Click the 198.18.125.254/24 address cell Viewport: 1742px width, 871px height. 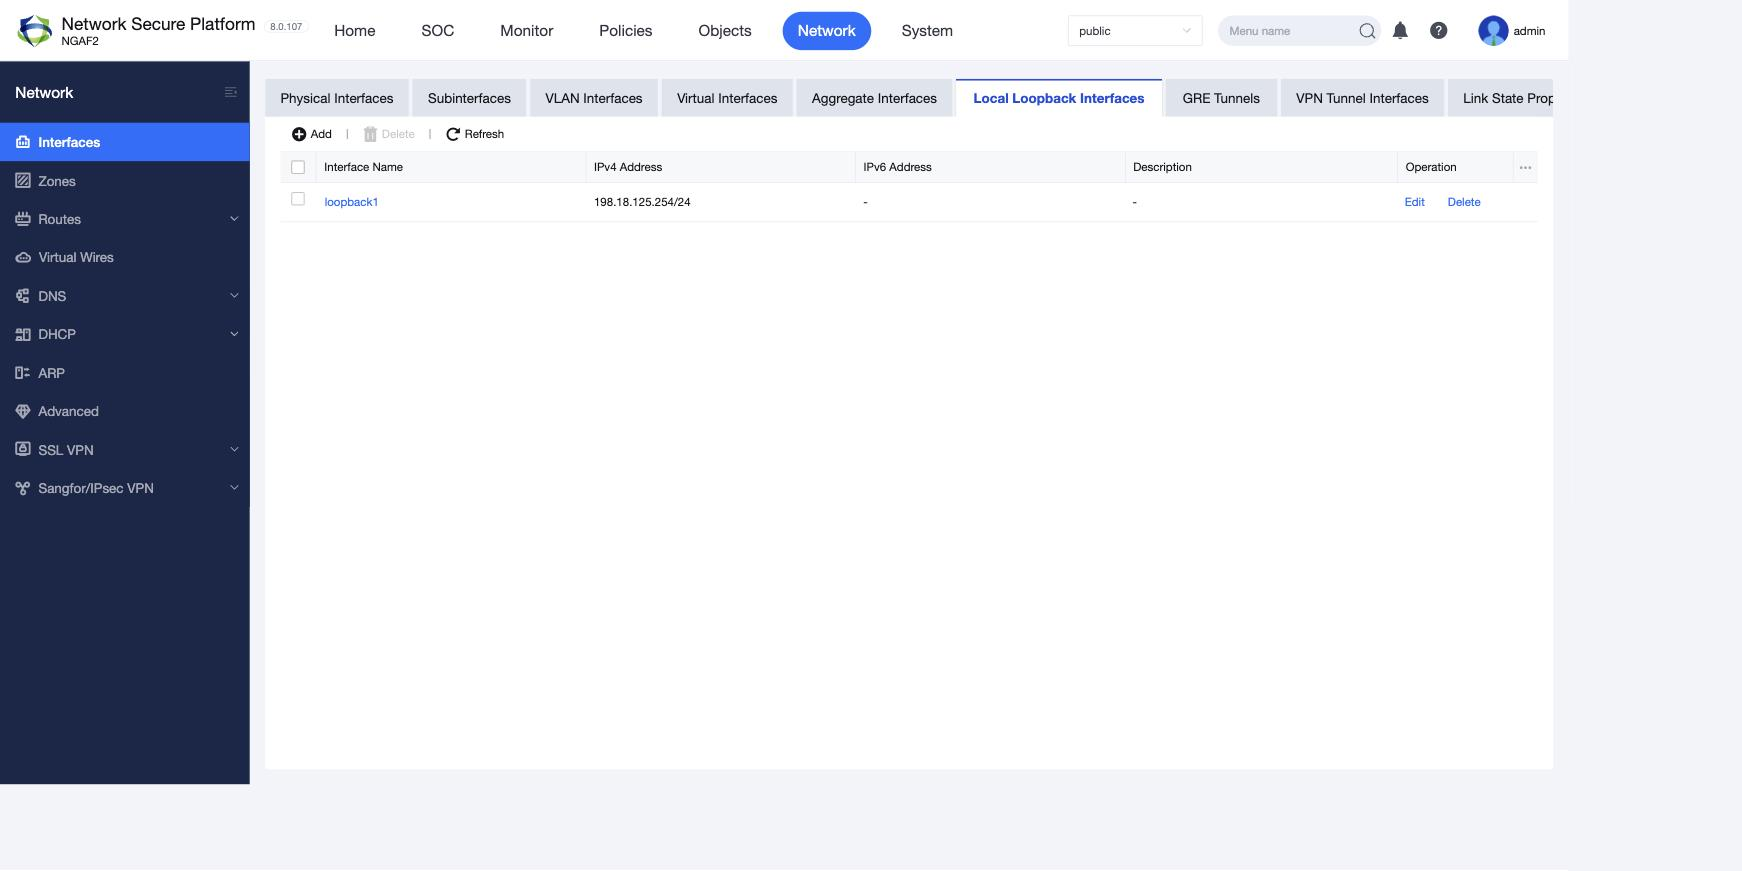point(642,202)
